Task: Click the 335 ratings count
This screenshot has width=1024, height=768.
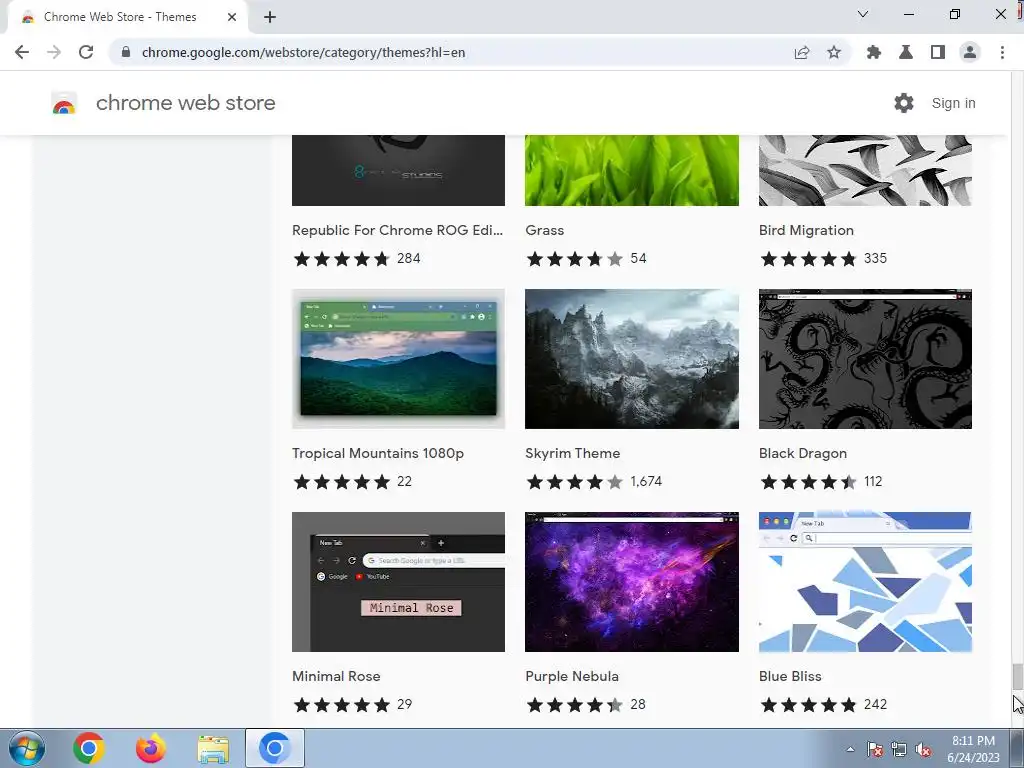Action: (x=875, y=258)
